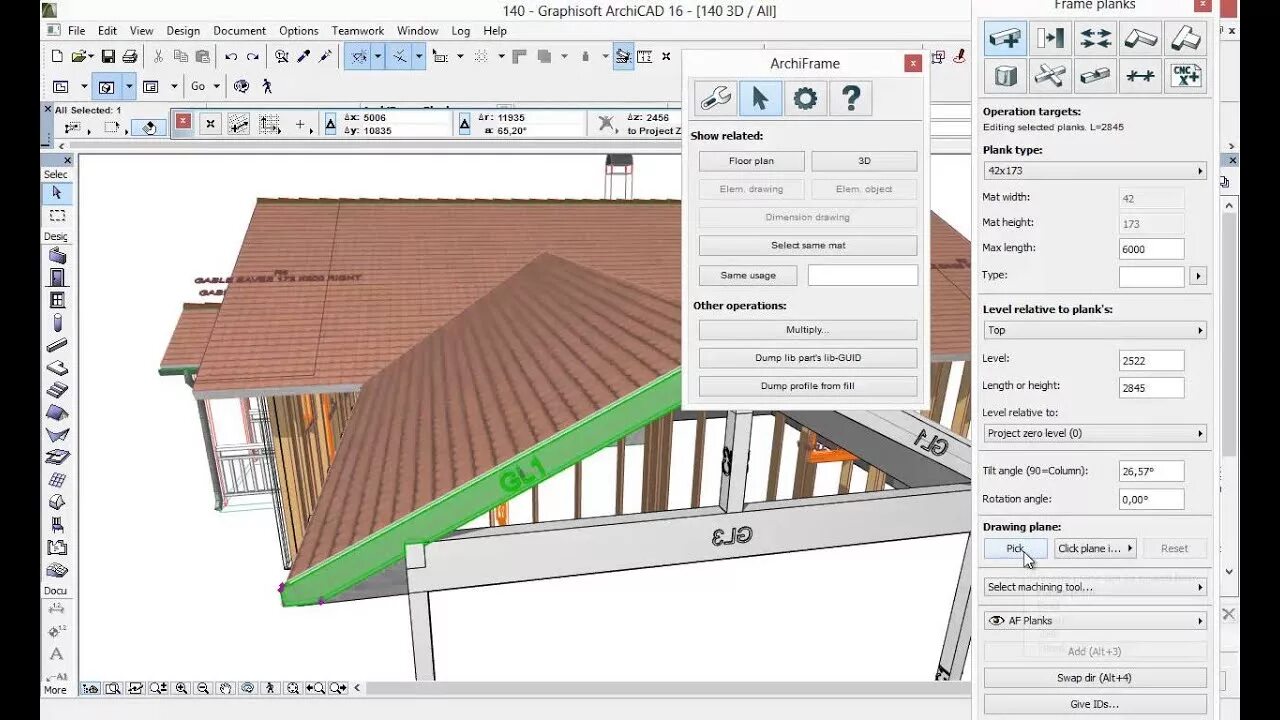Open ArchiFrame gear settings tab
The image size is (1280, 720).
coord(805,98)
